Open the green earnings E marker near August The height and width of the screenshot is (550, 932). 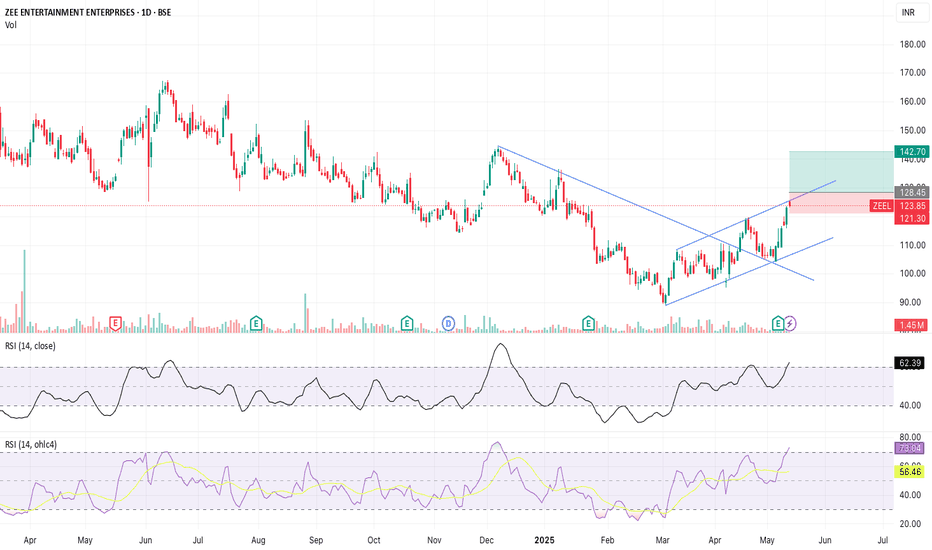click(x=256, y=323)
